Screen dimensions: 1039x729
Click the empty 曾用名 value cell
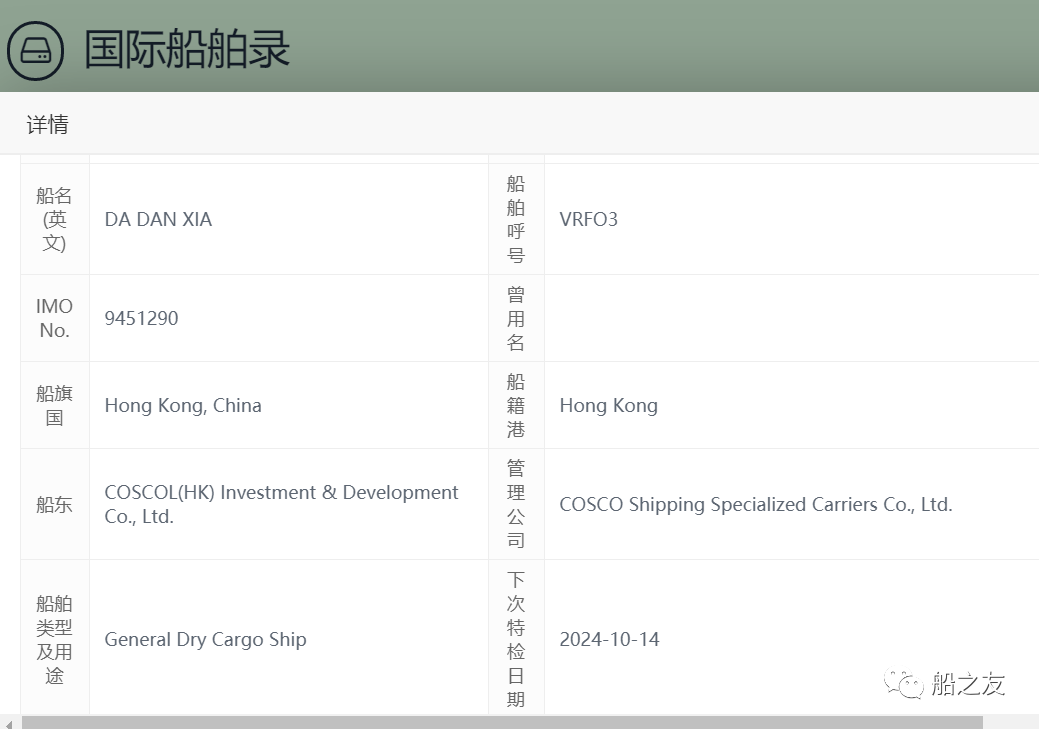(790, 318)
